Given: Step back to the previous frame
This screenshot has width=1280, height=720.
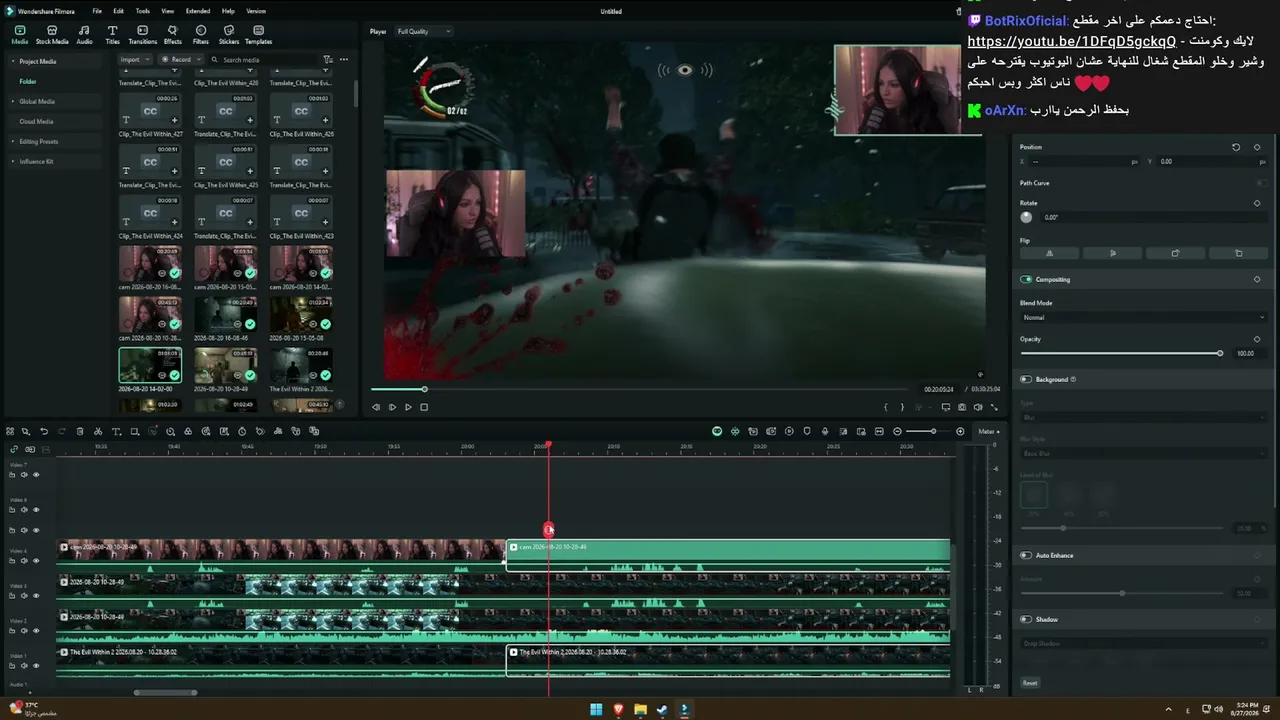Looking at the screenshot, I should (376, 407).
